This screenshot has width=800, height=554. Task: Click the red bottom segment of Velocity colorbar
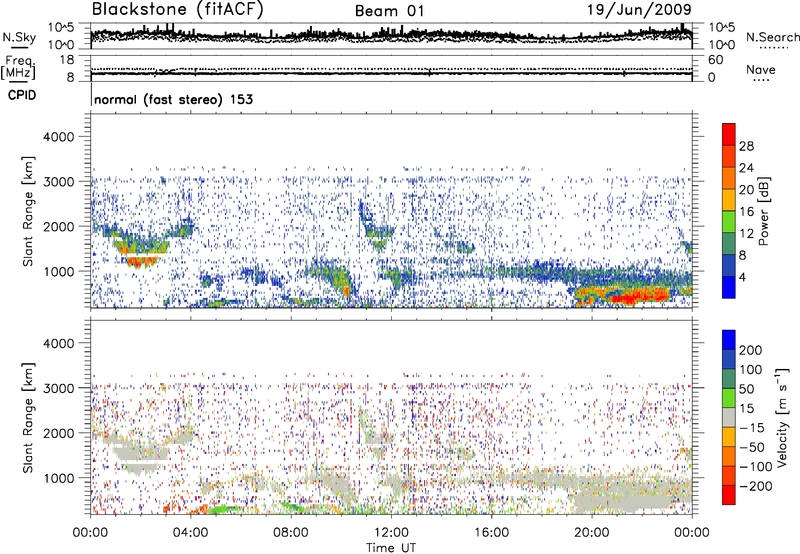click(x=729, y=495)
